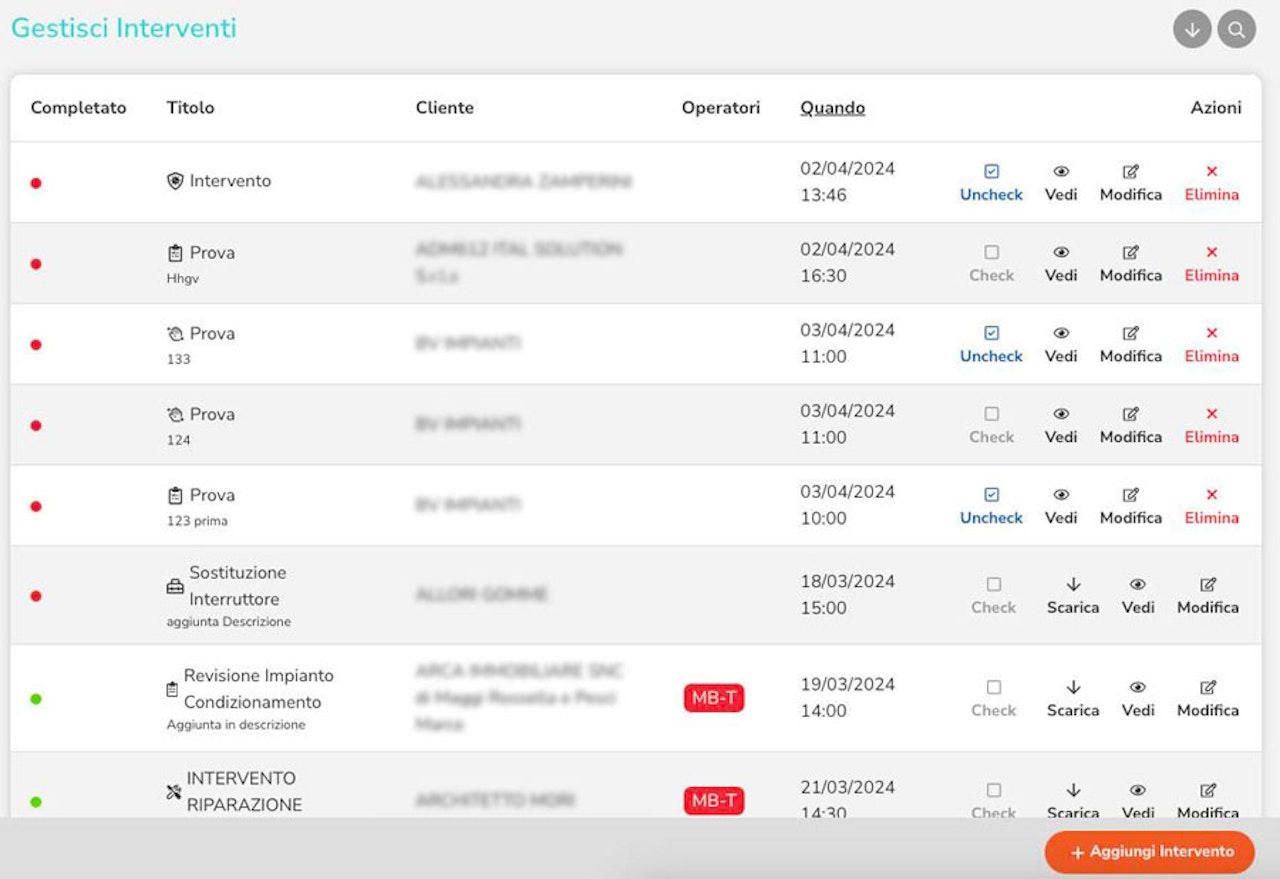Click the date 18/03/2024 15:00
This screenshot has height=879, width=1280.
(847, 595)
